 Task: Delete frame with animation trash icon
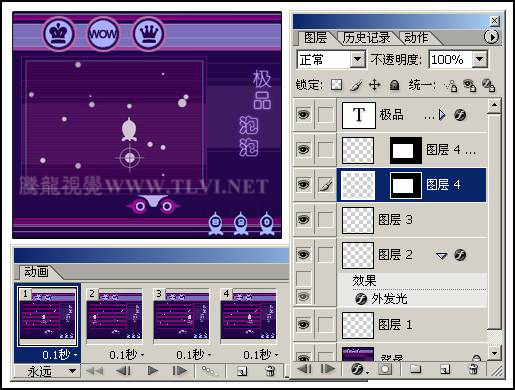pos(270,371)
